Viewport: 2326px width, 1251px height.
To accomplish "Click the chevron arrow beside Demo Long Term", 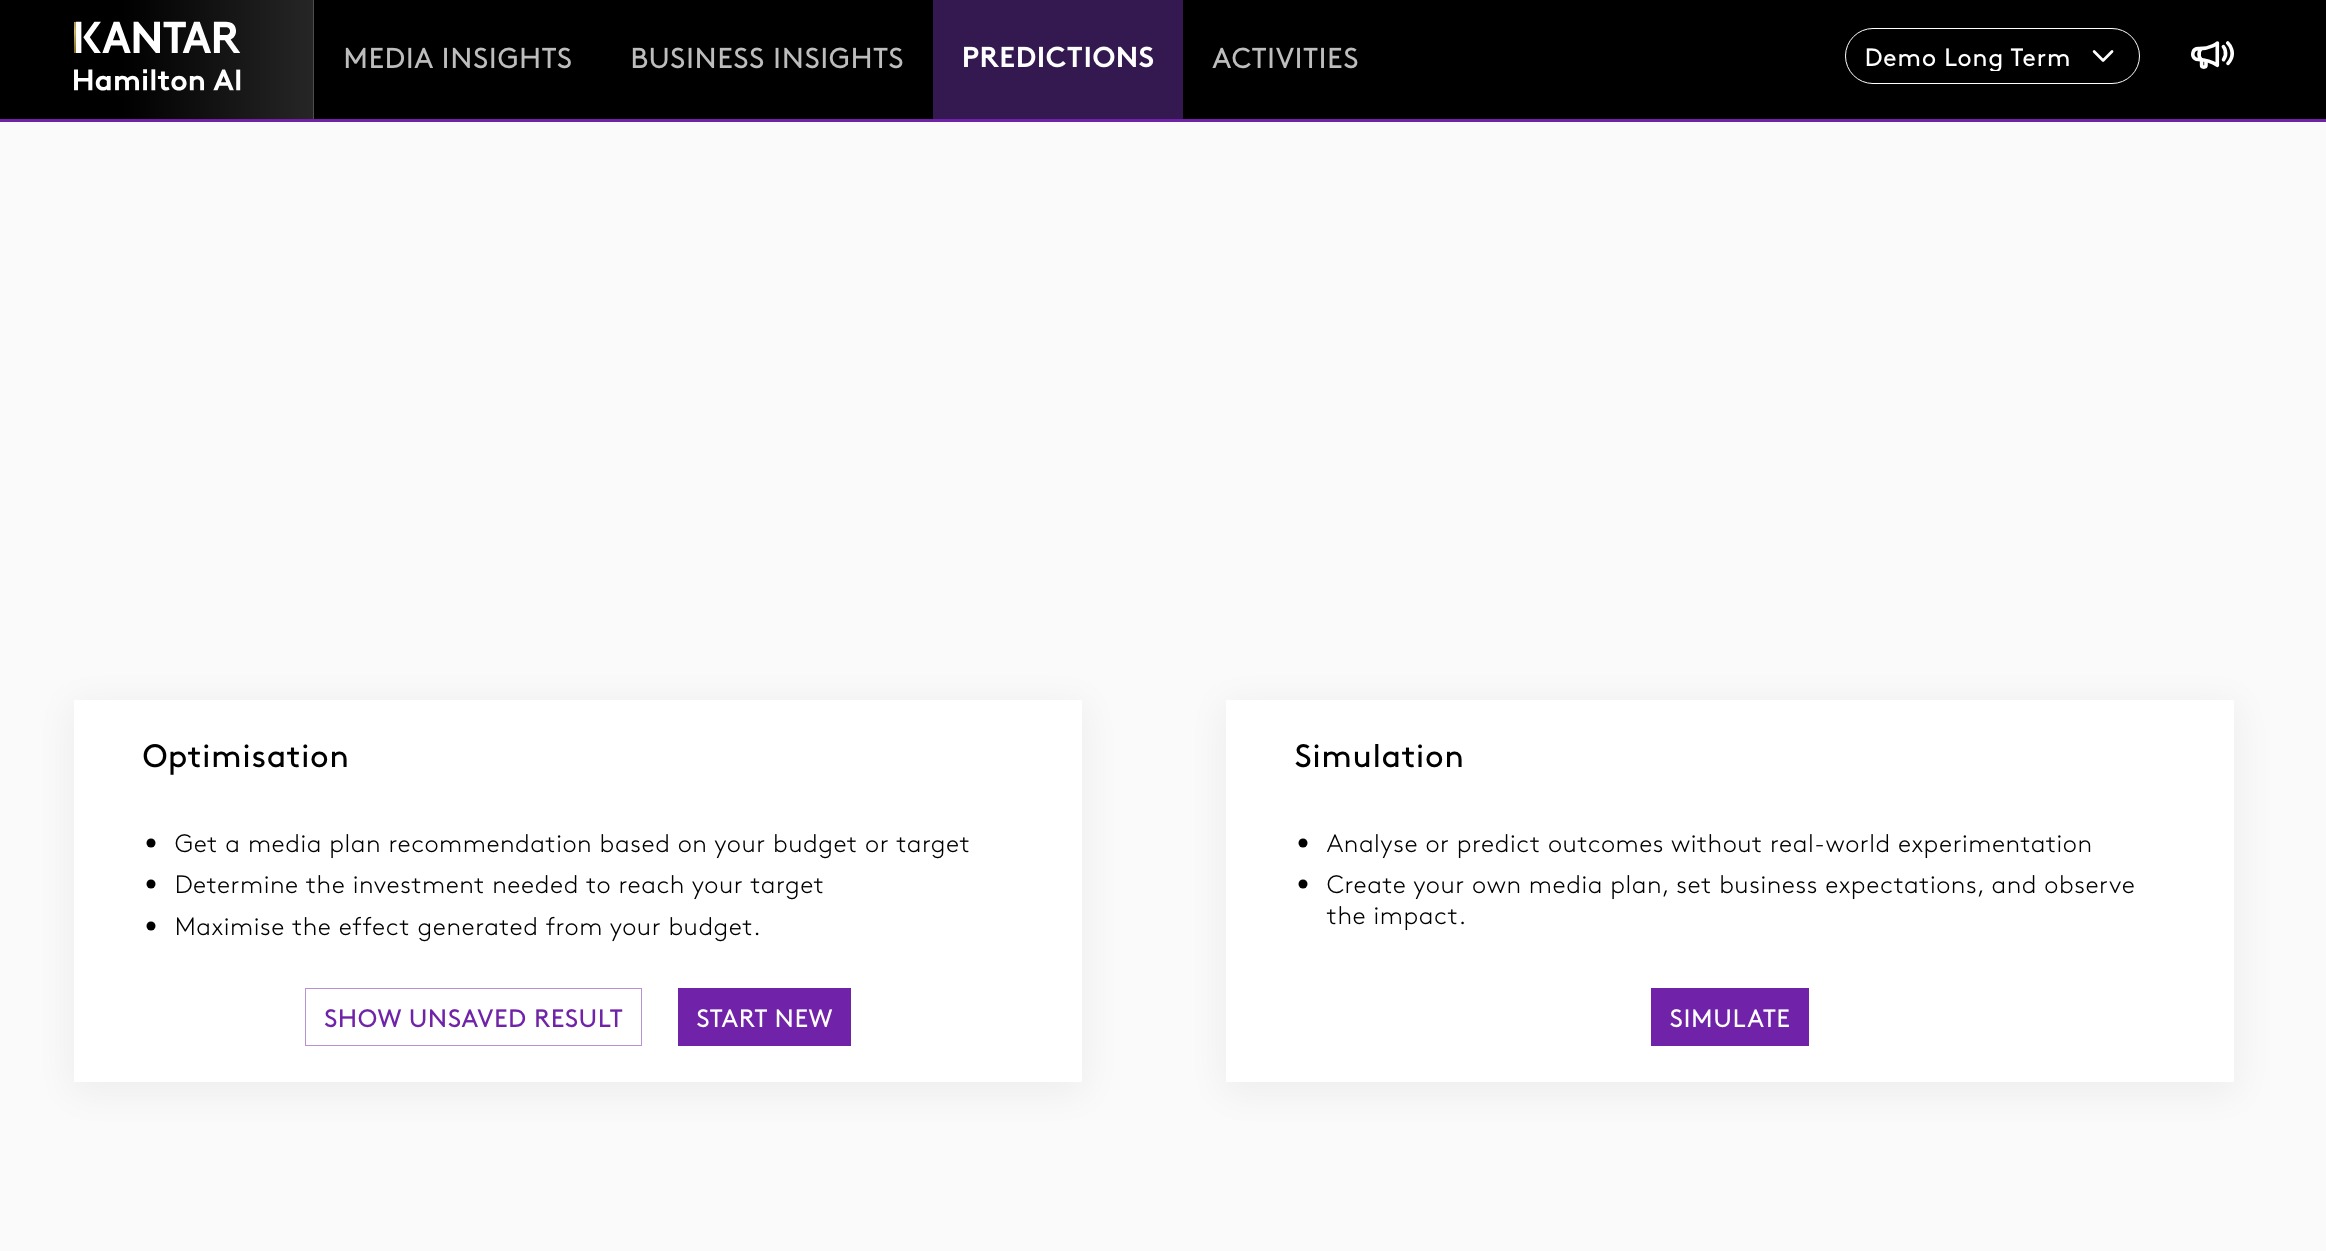I will tap(2103, 56).
